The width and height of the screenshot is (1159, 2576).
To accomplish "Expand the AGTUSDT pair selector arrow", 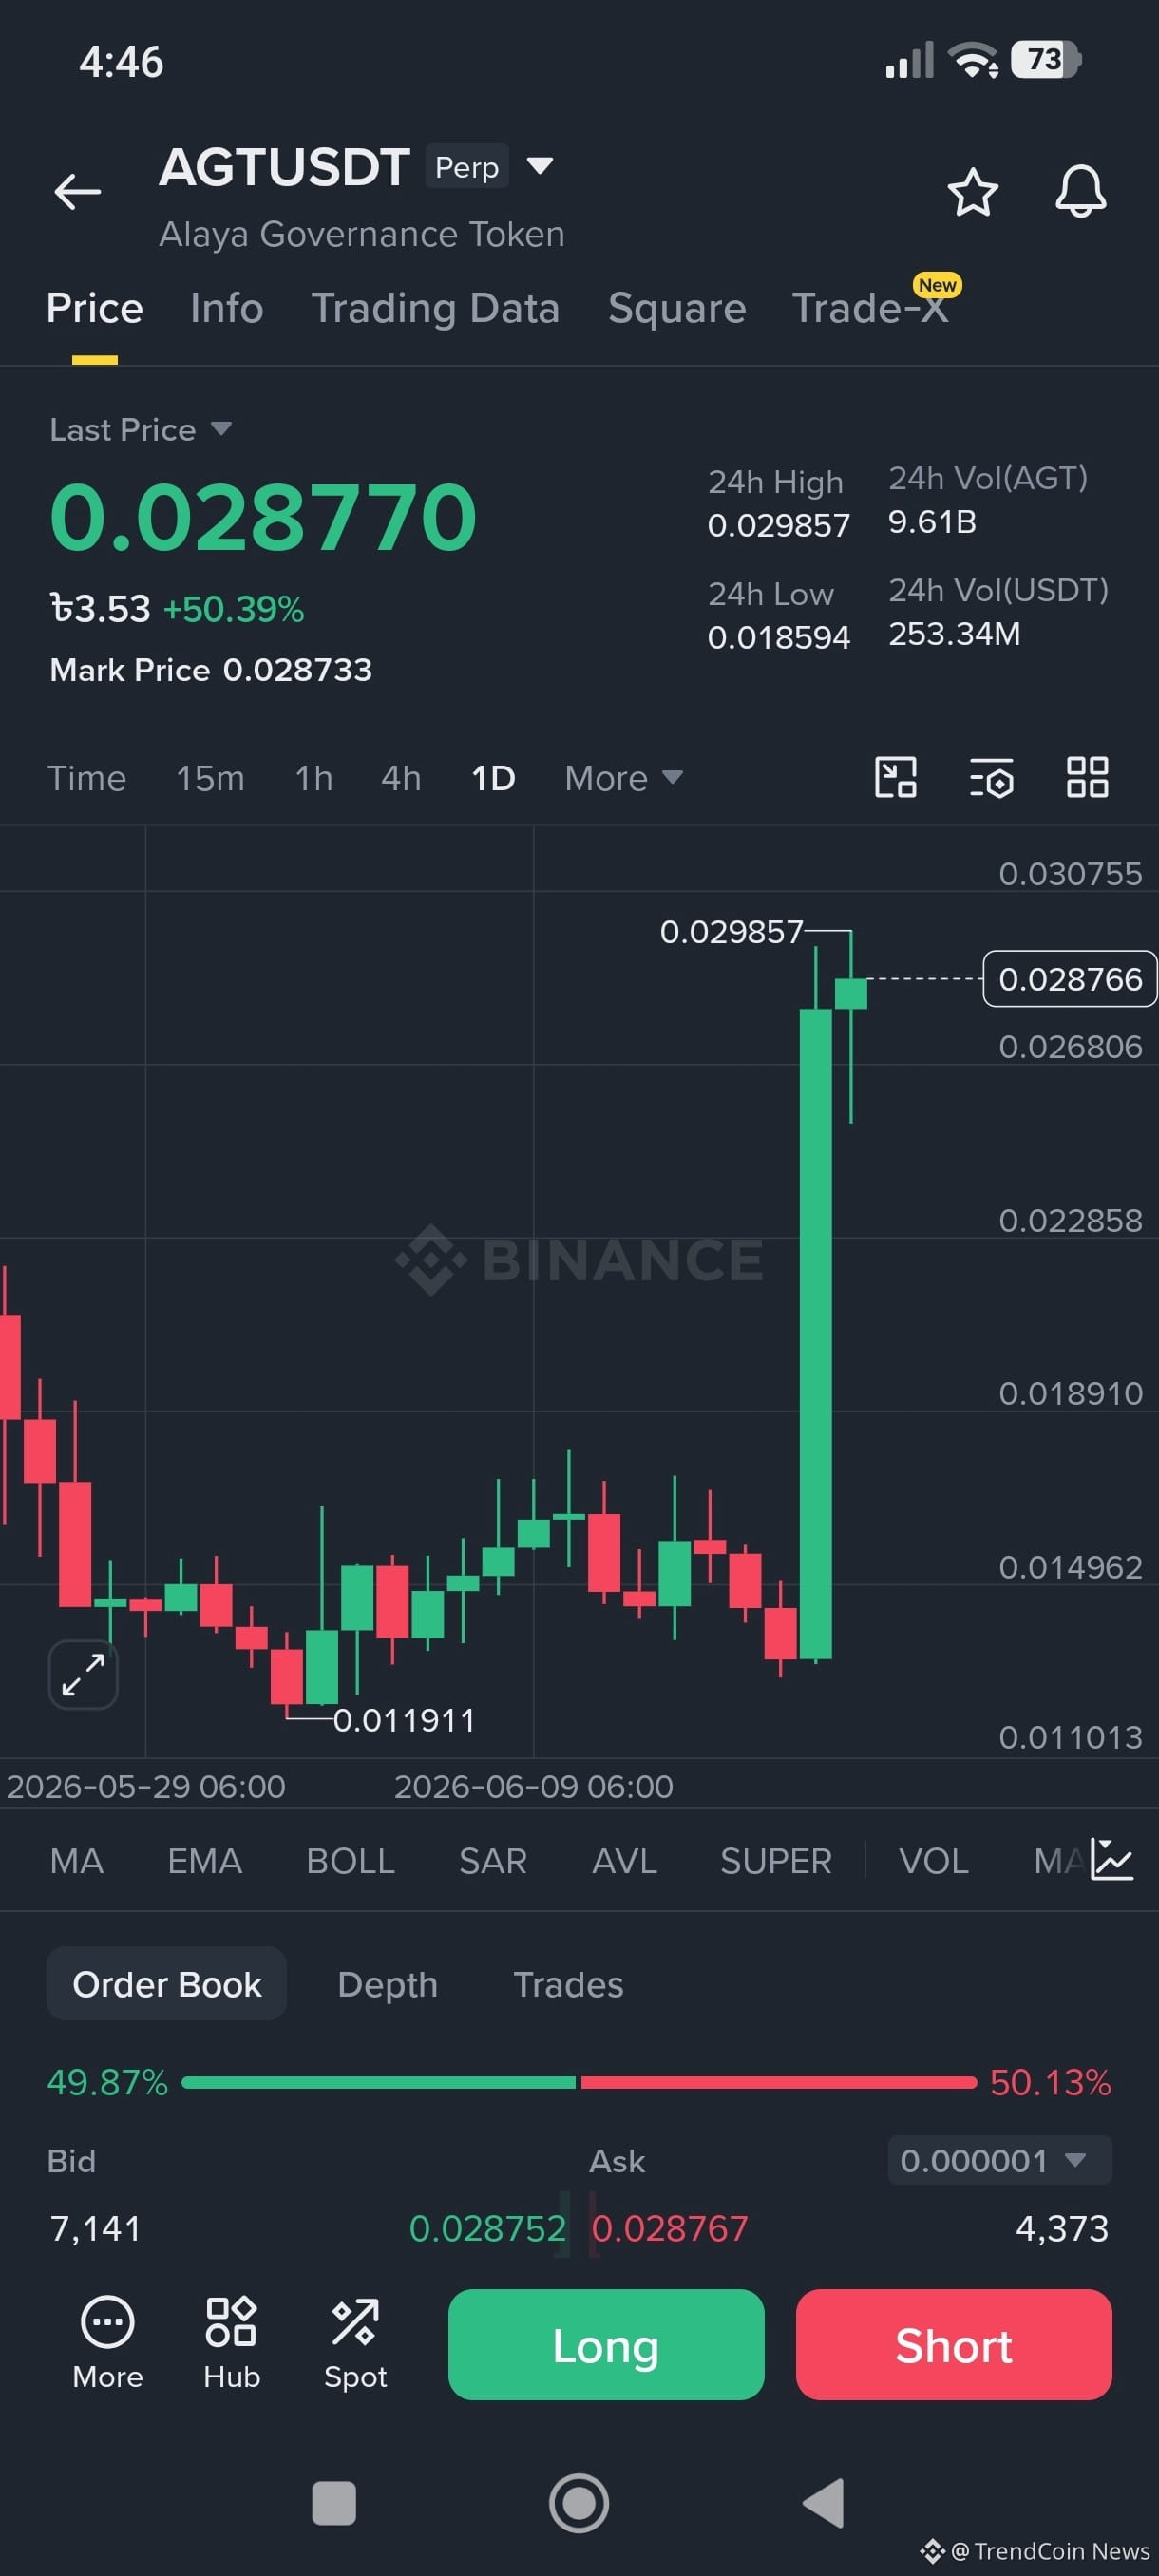I will (540, 166).
